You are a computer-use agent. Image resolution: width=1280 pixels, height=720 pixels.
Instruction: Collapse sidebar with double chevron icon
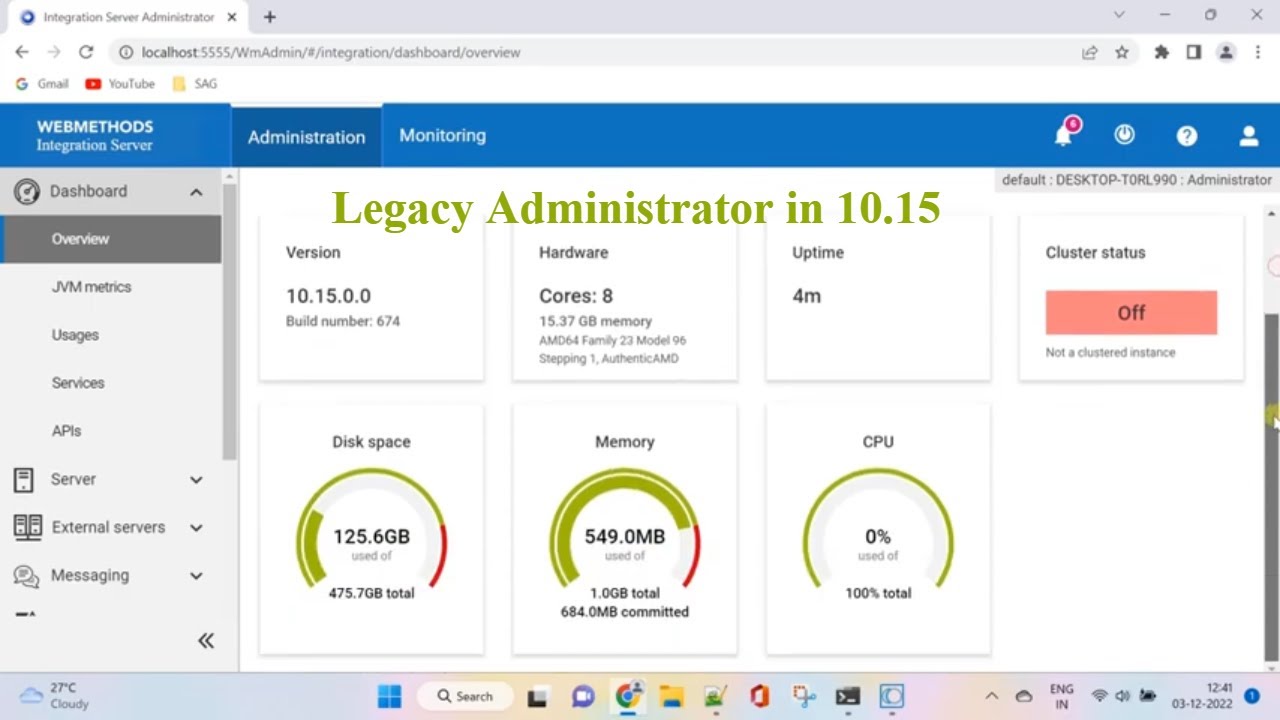click(206, 641)
